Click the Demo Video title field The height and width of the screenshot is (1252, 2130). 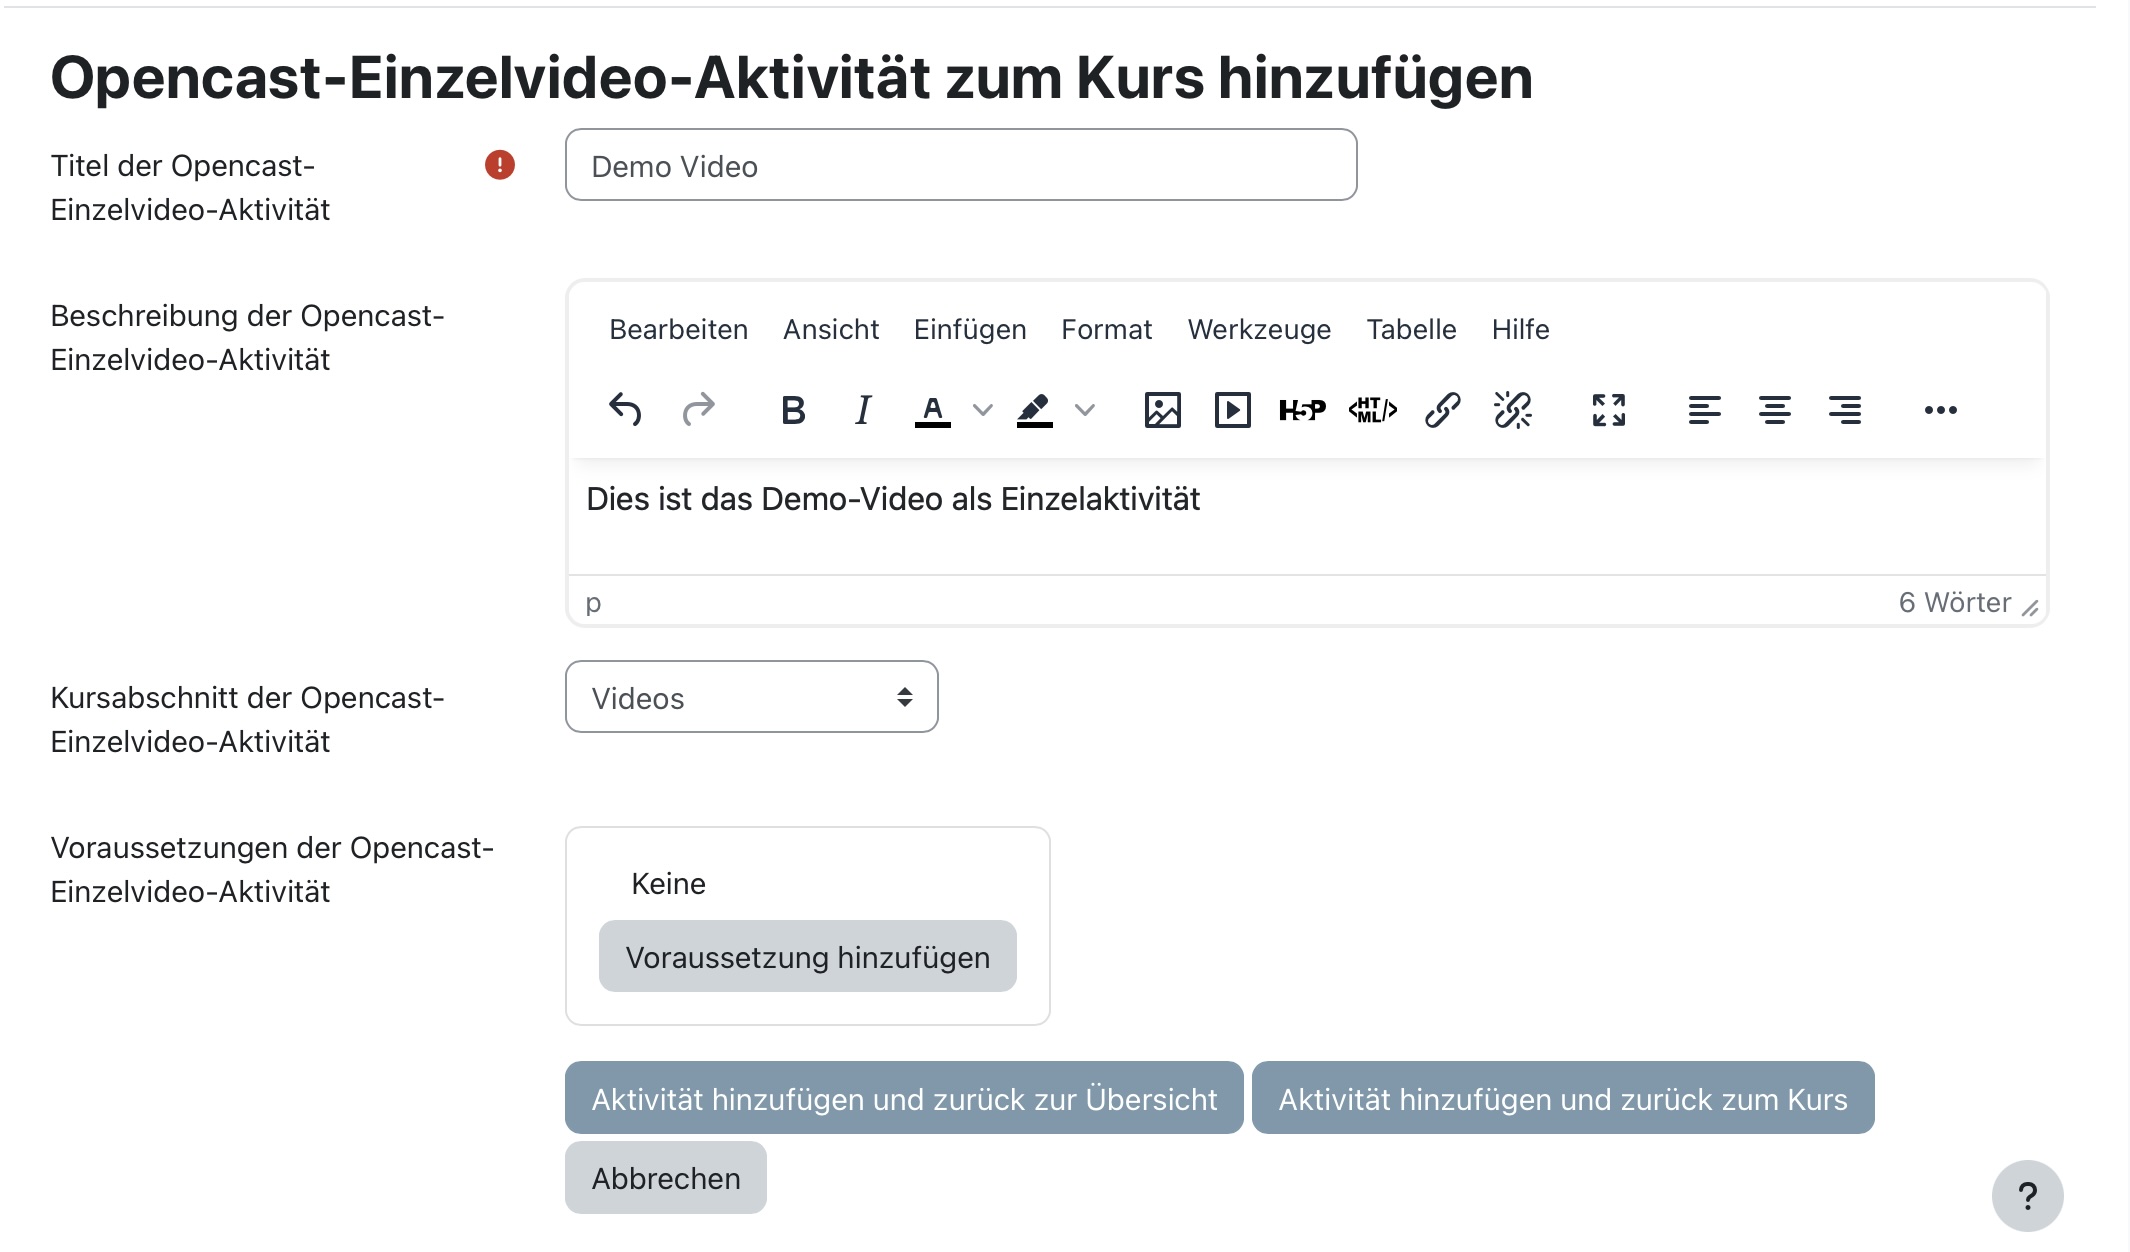961,165
